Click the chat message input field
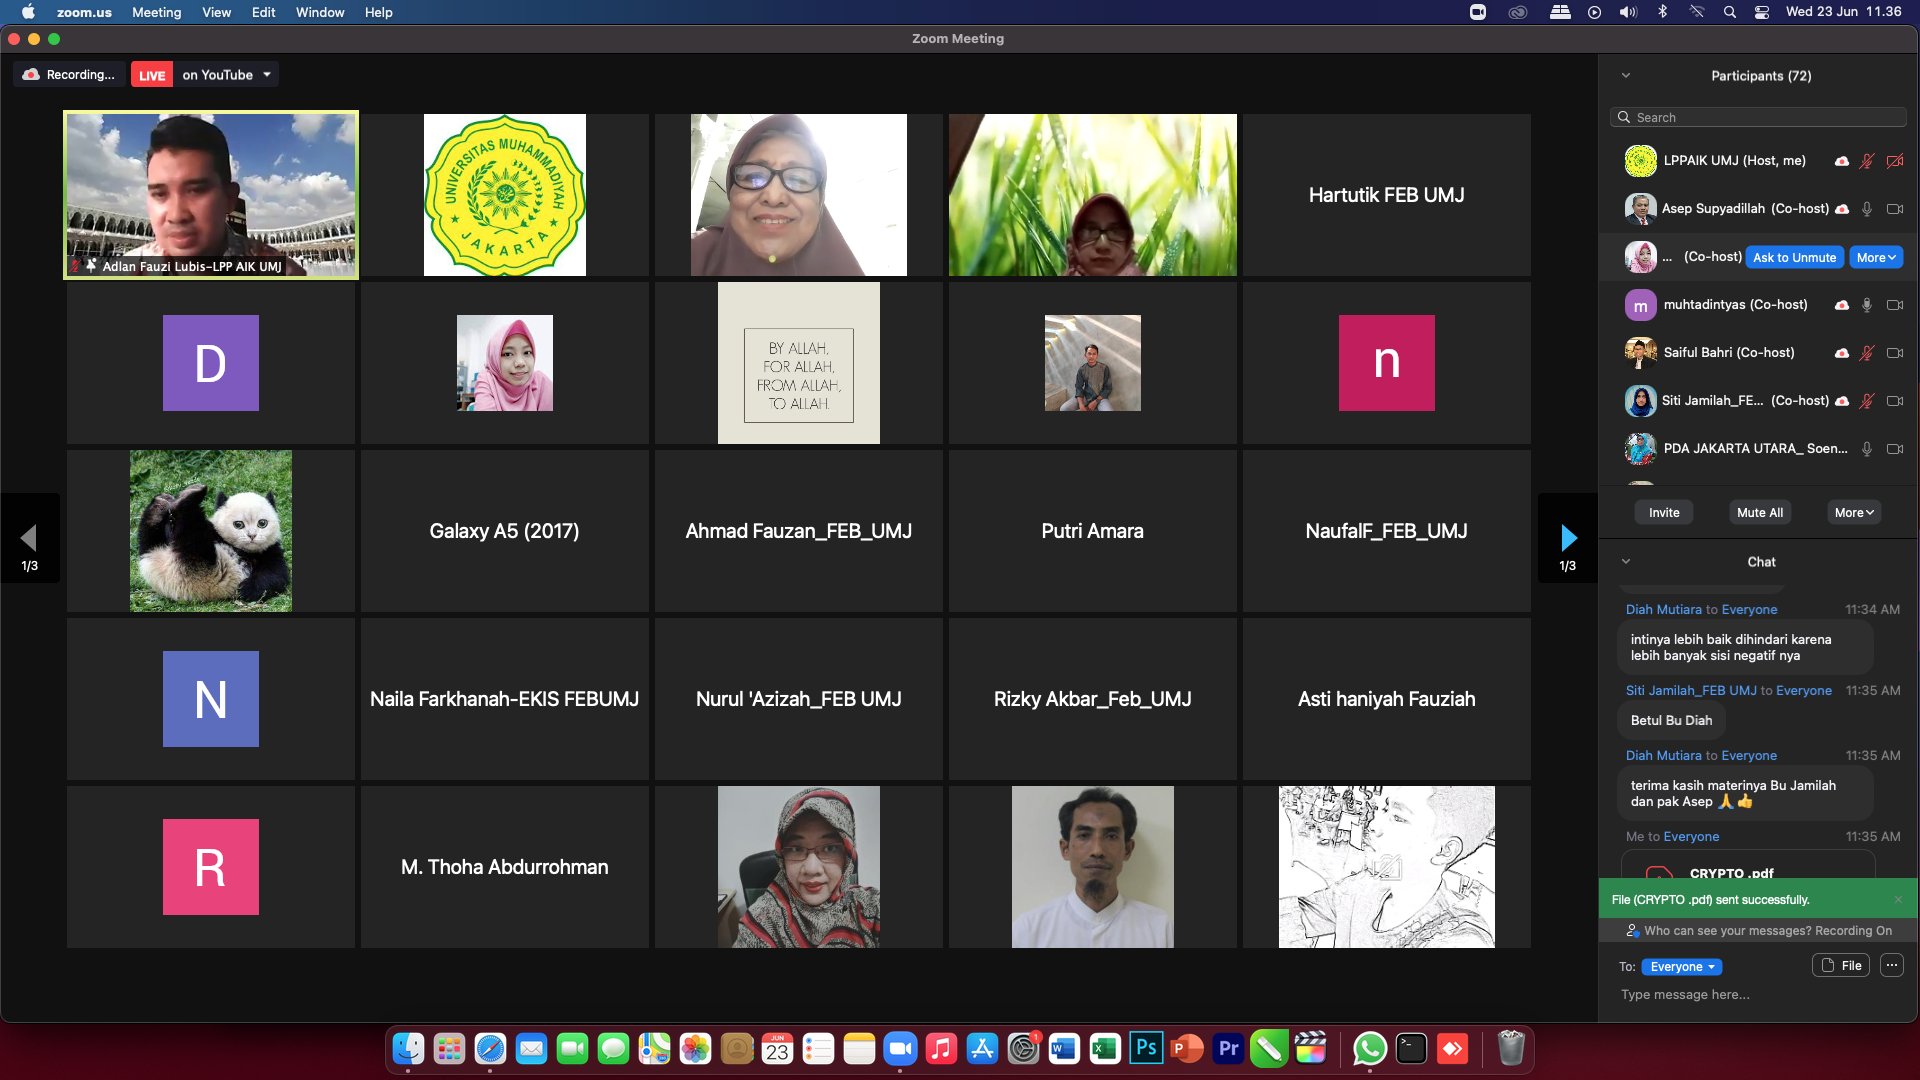The image size is (1920, 1080). [x=1758, y=995]
